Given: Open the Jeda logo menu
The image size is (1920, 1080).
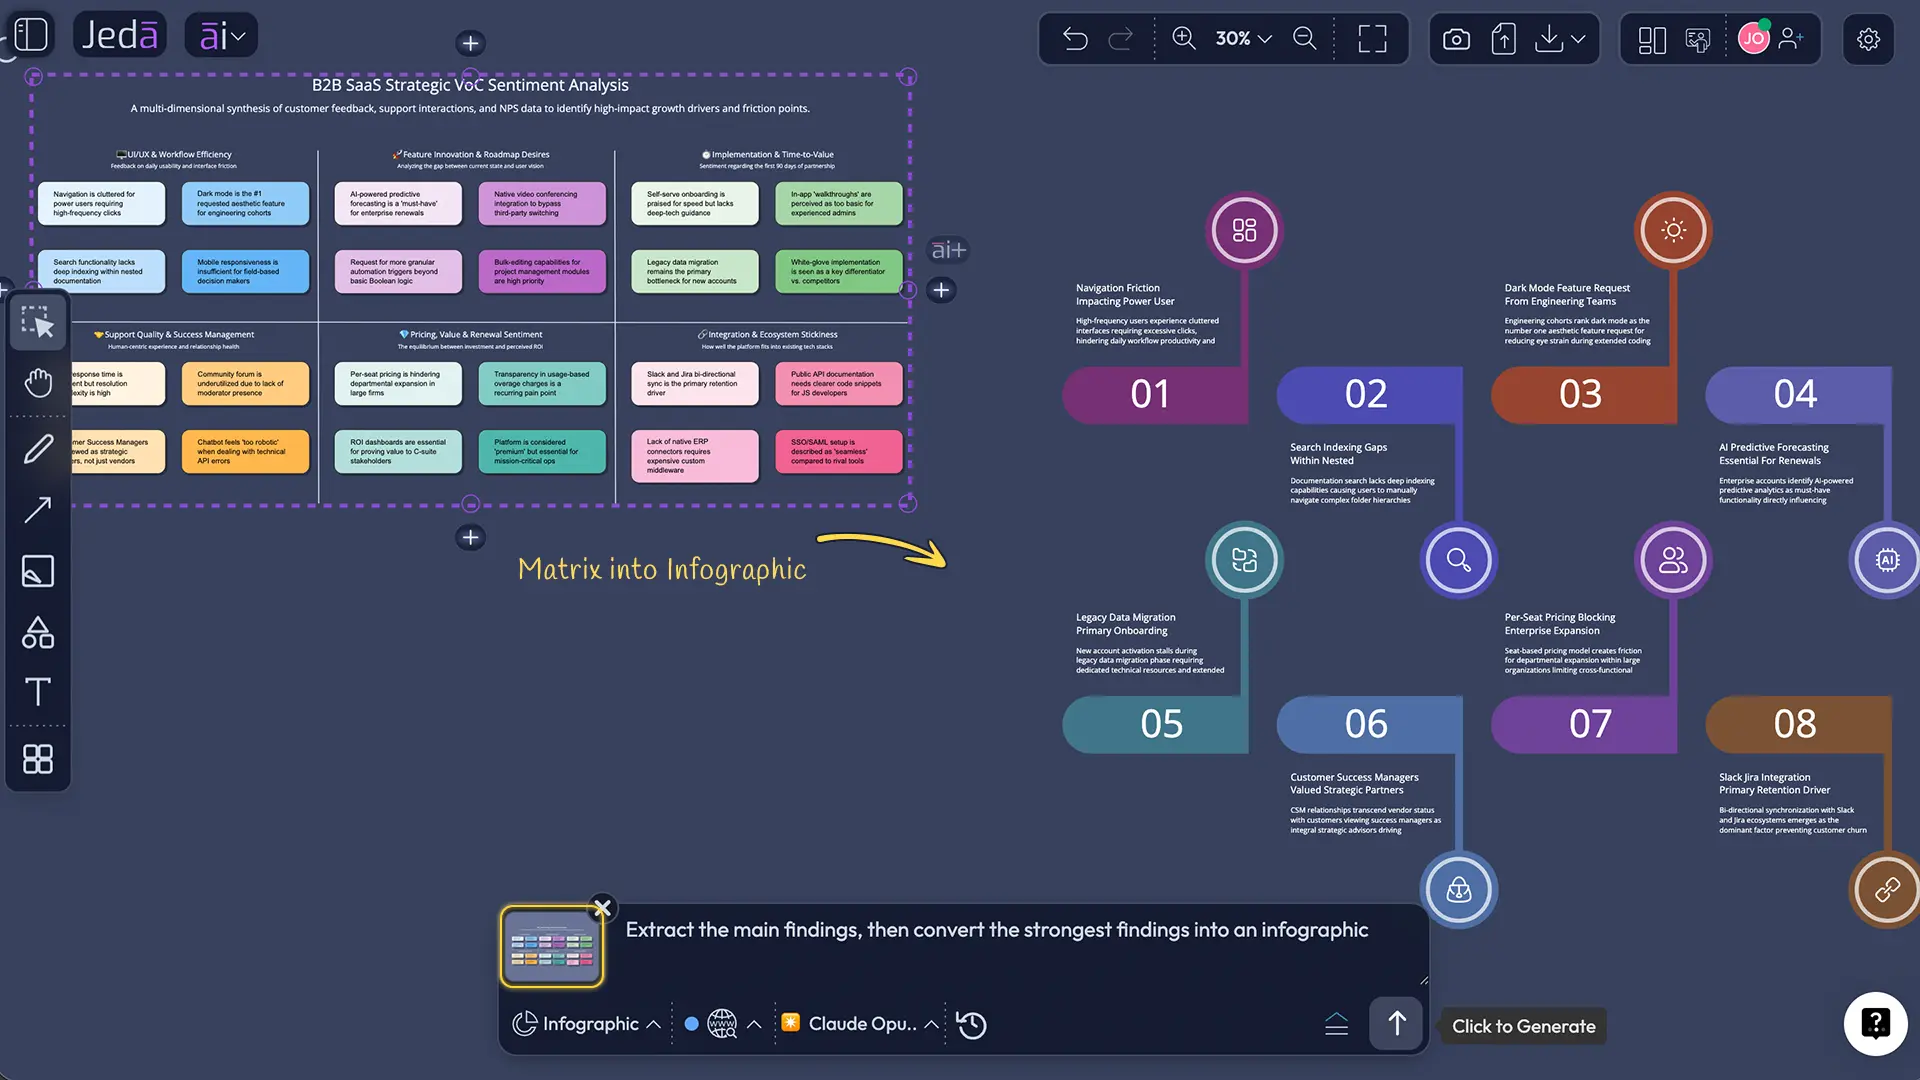Looking at the screenshot, I should click(120, 35).
